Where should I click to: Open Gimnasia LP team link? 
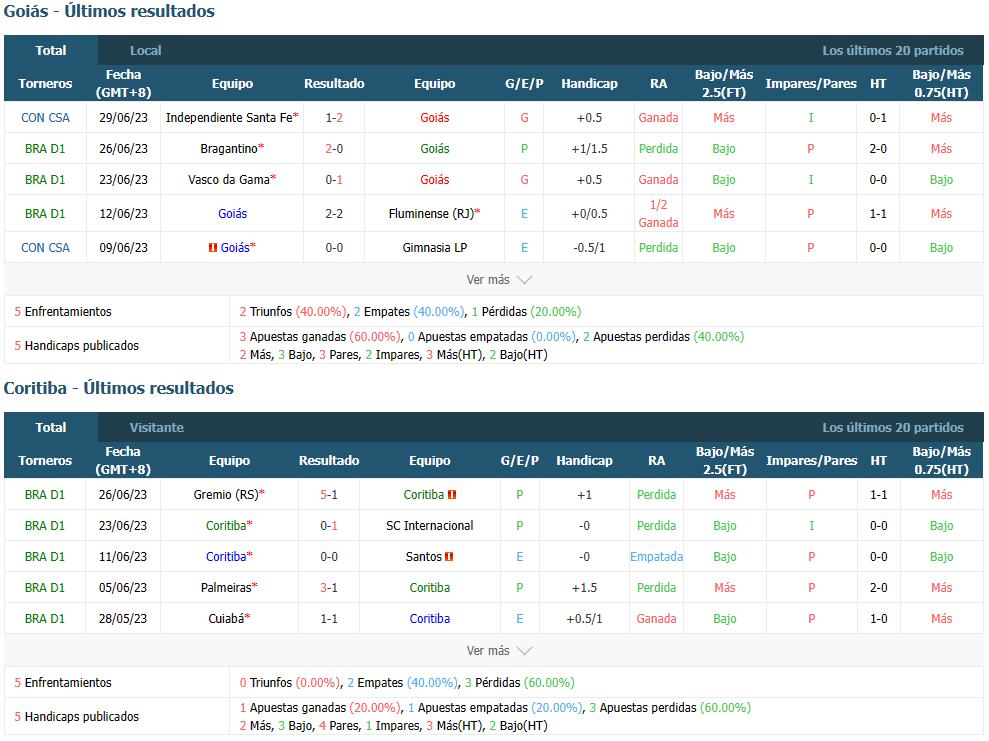pyautogui.click(x=435, y=248)
